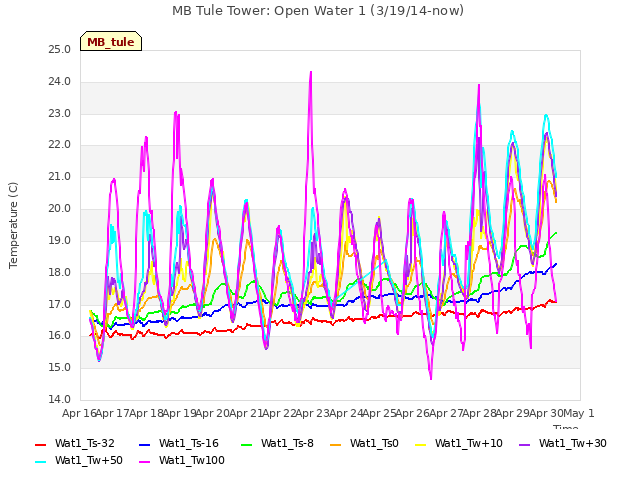Select the purple Wat1_Tw+30 legend swatch
The height and width of the screenshot is (480, 640).
pyautogui.click(x=524, y=444)
